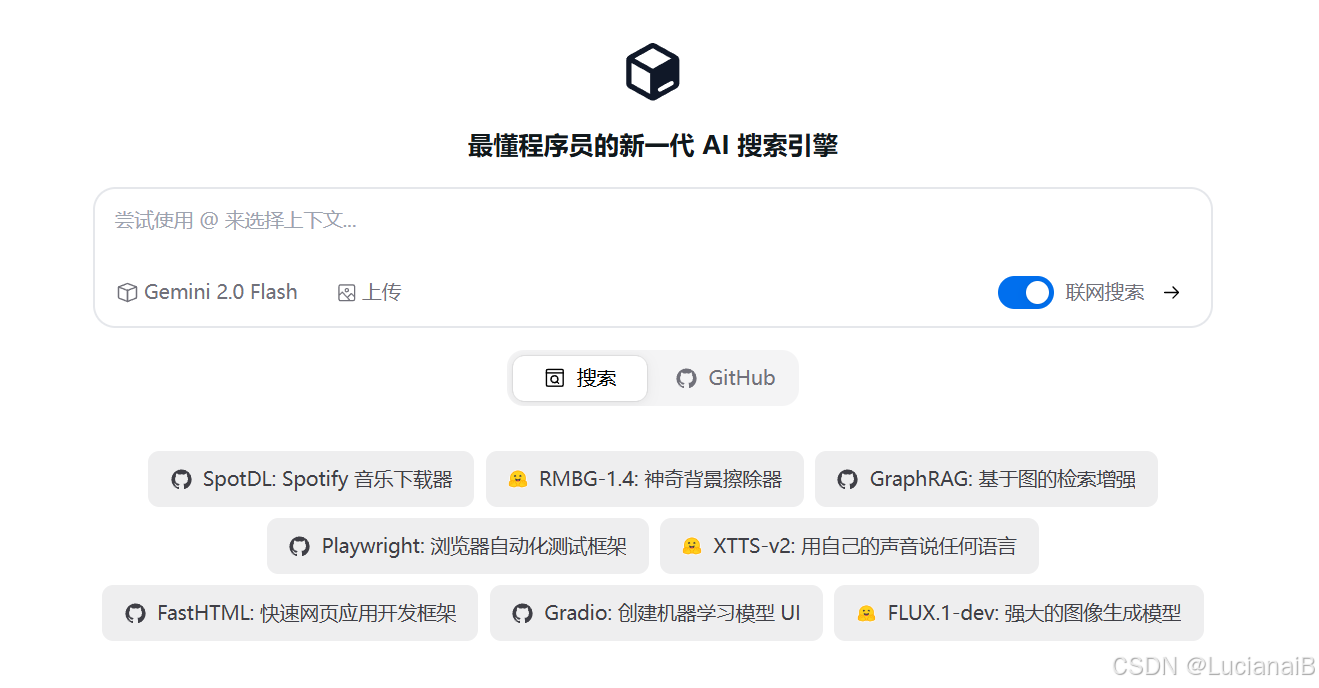Click Hugging Face emoji on XTTS-v2 chip

pos(691,546)
